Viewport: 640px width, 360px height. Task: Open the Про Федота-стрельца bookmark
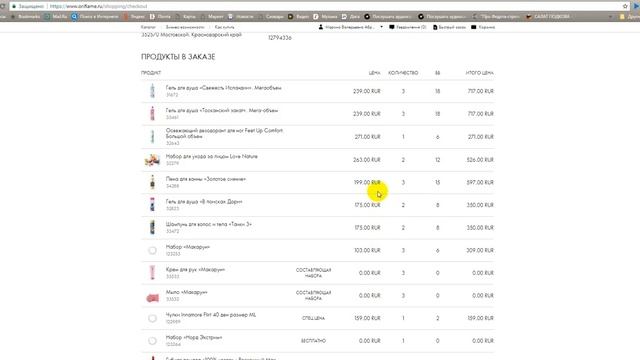click(496, 17)
